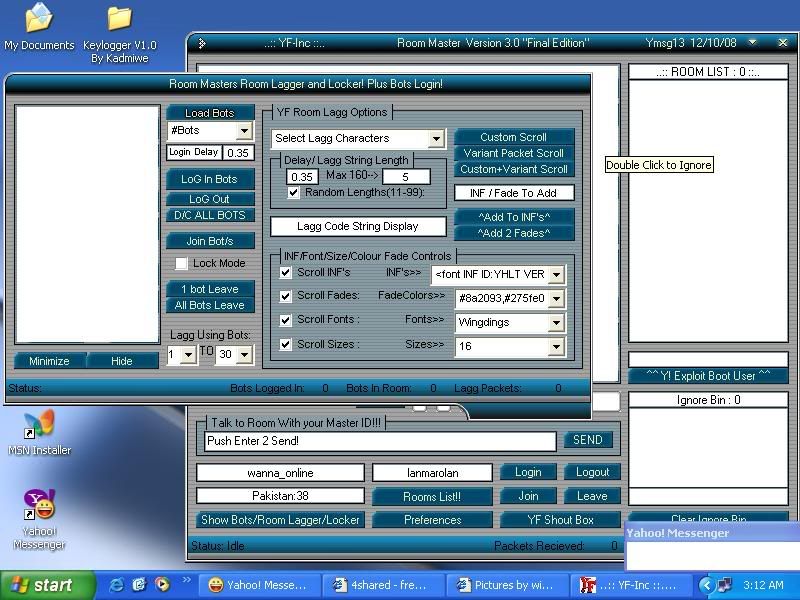
Task: Click ^^Y! Exploit Boot User^^ button
Action: coord(708,376)
